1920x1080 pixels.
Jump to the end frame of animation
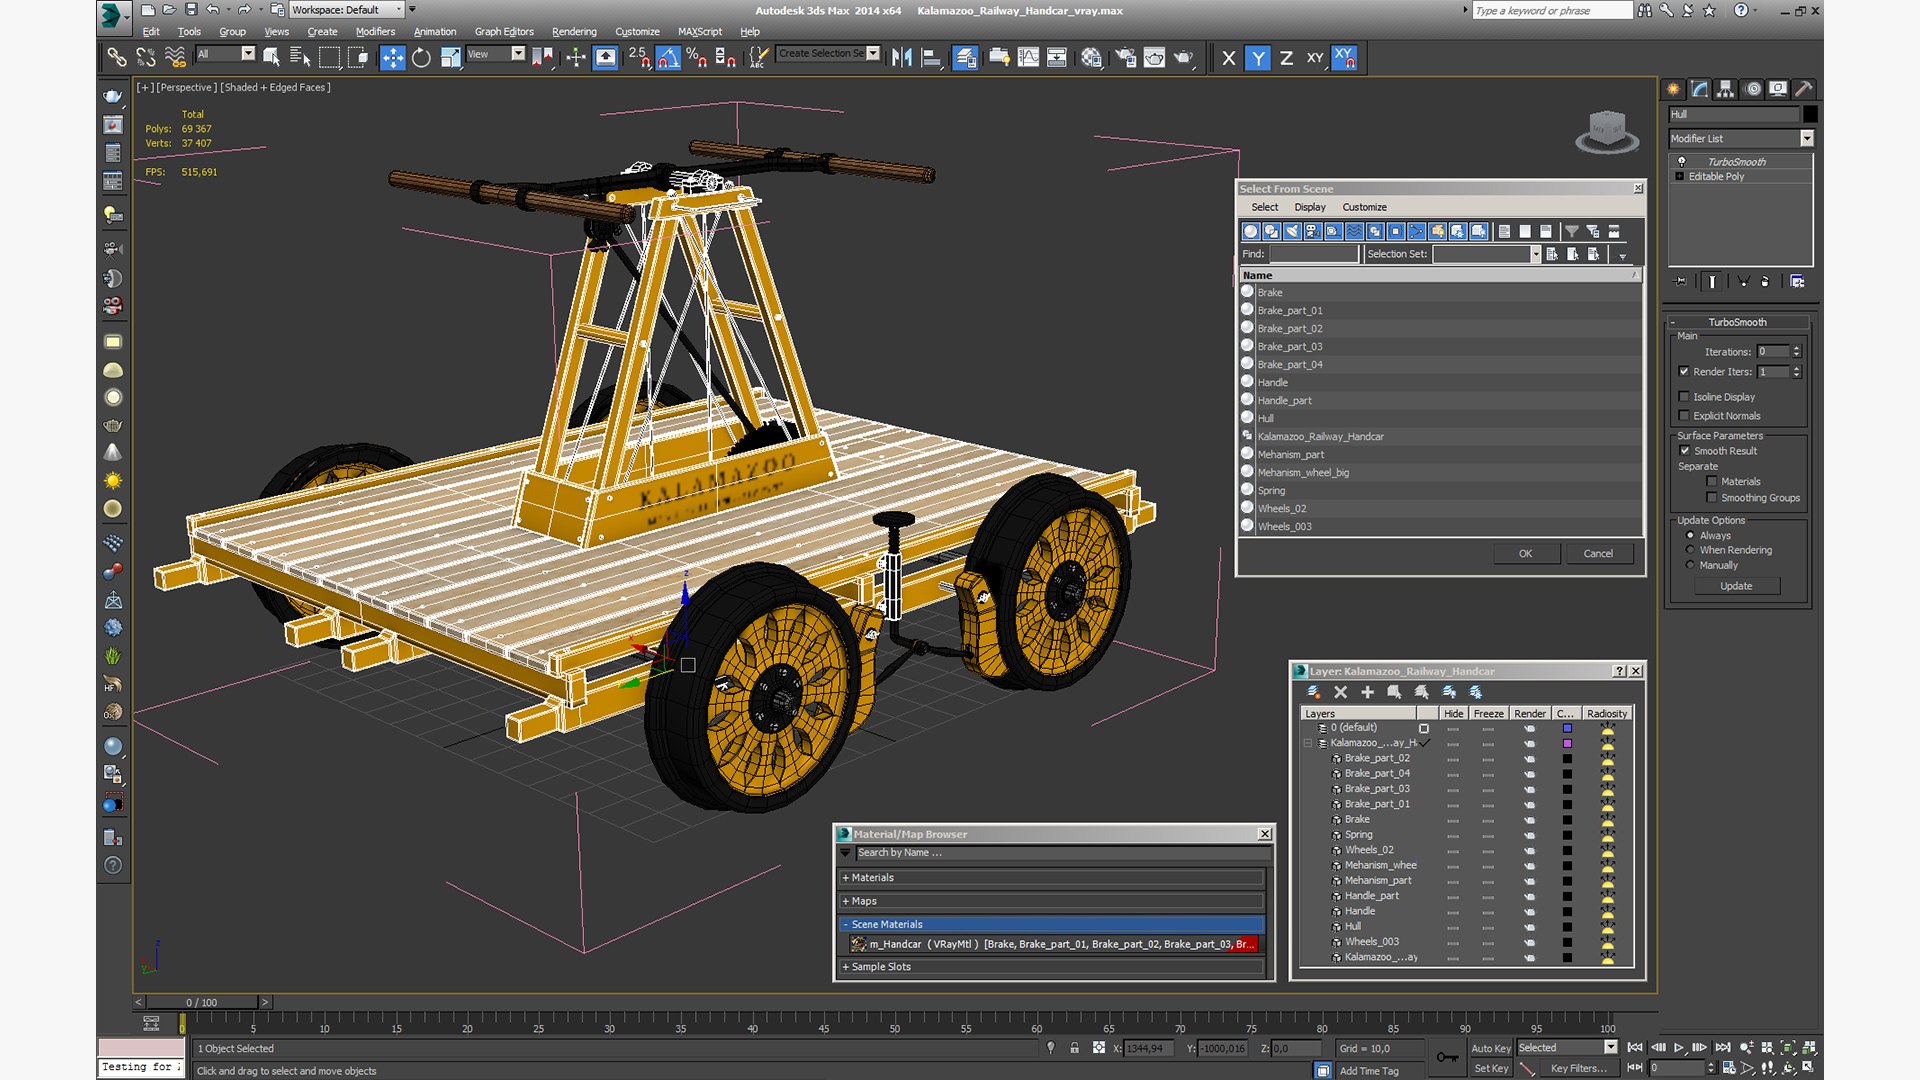coord(1722,1048)
